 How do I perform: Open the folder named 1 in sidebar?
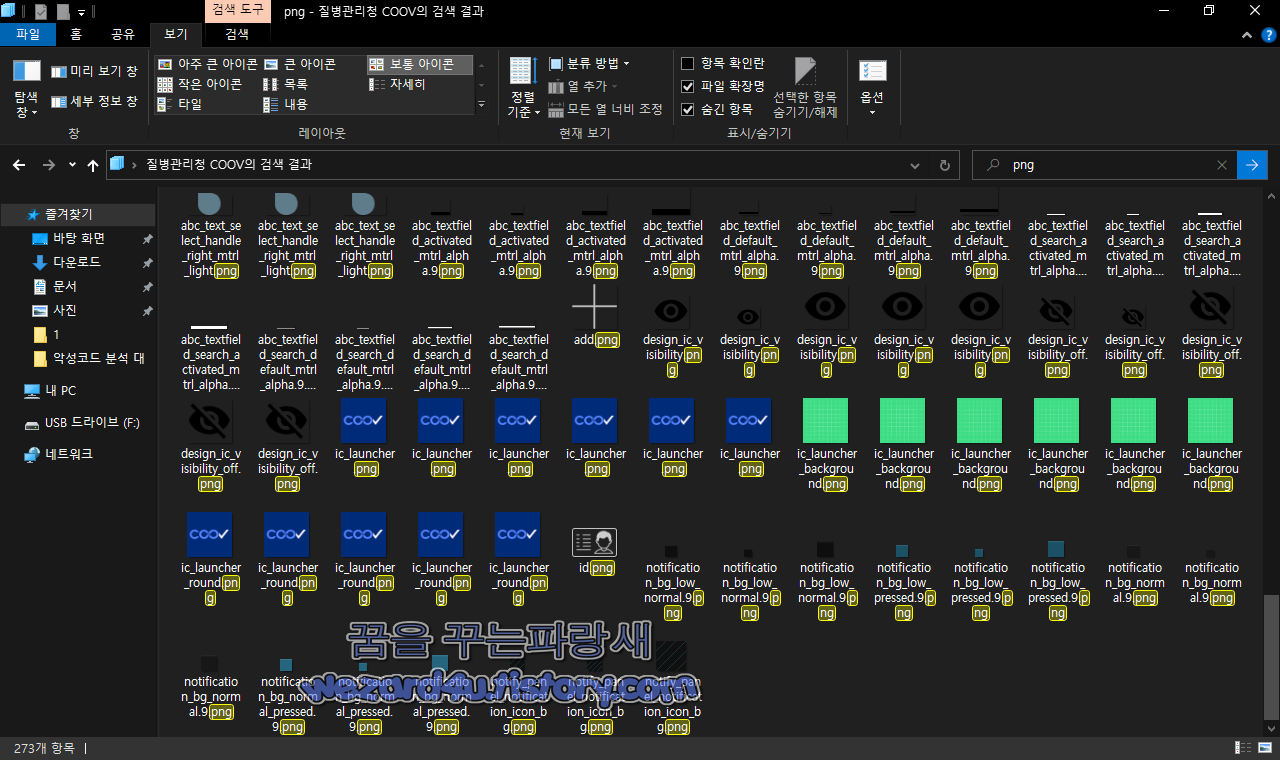click(56, 334)
